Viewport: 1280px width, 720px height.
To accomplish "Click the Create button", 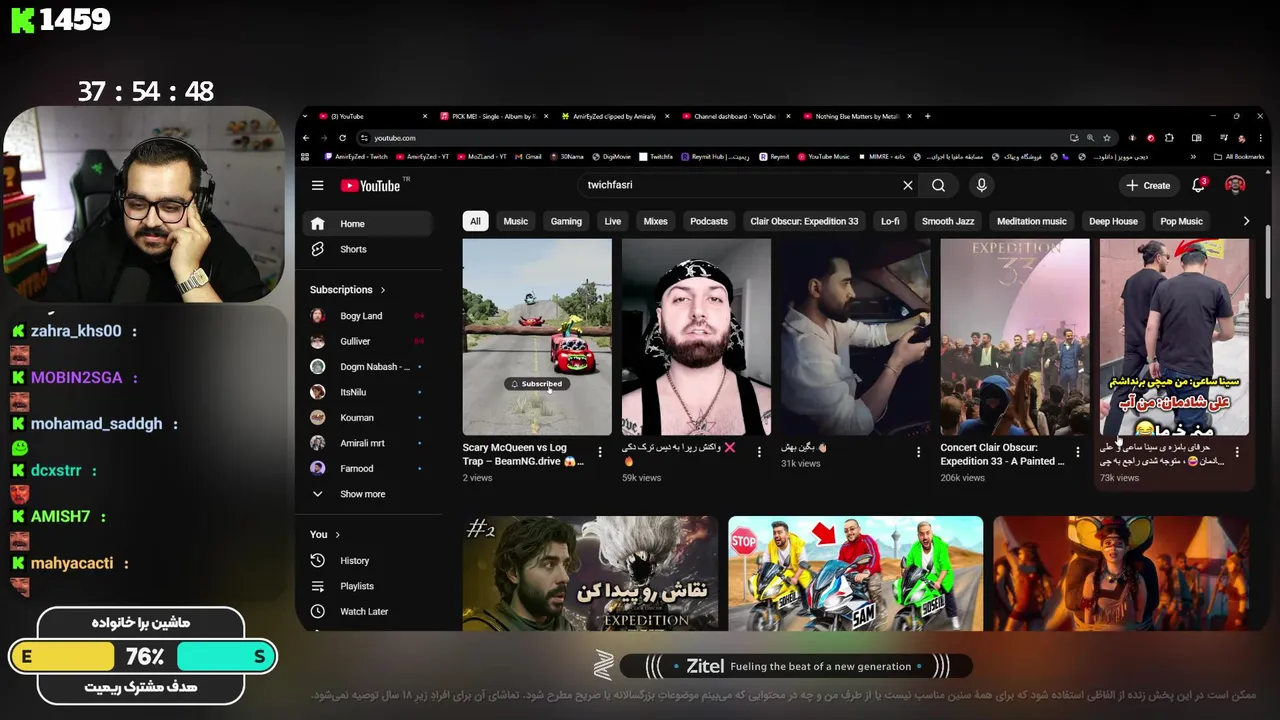I will pos(1148,185).
